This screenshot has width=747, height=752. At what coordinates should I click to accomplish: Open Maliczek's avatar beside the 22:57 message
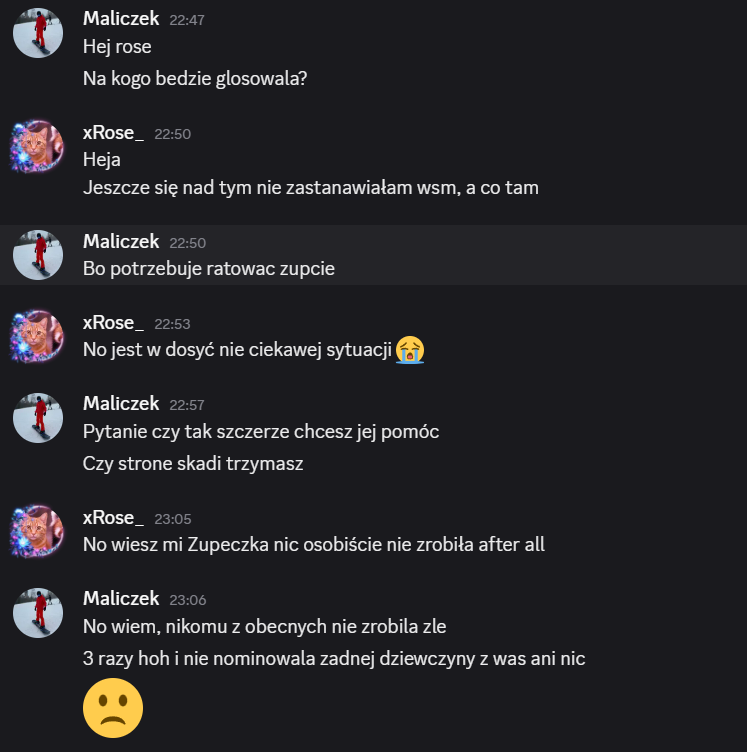click(38, 417)
